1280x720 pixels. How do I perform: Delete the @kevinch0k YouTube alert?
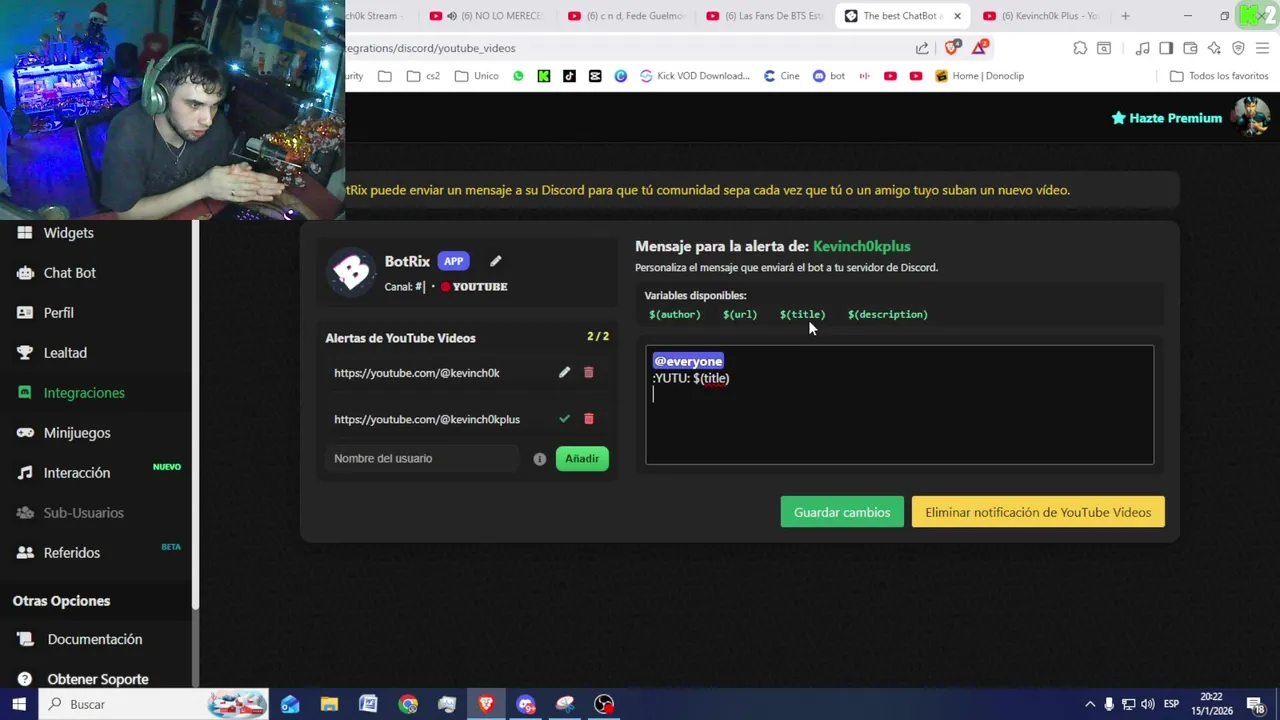tap(588, 372)
